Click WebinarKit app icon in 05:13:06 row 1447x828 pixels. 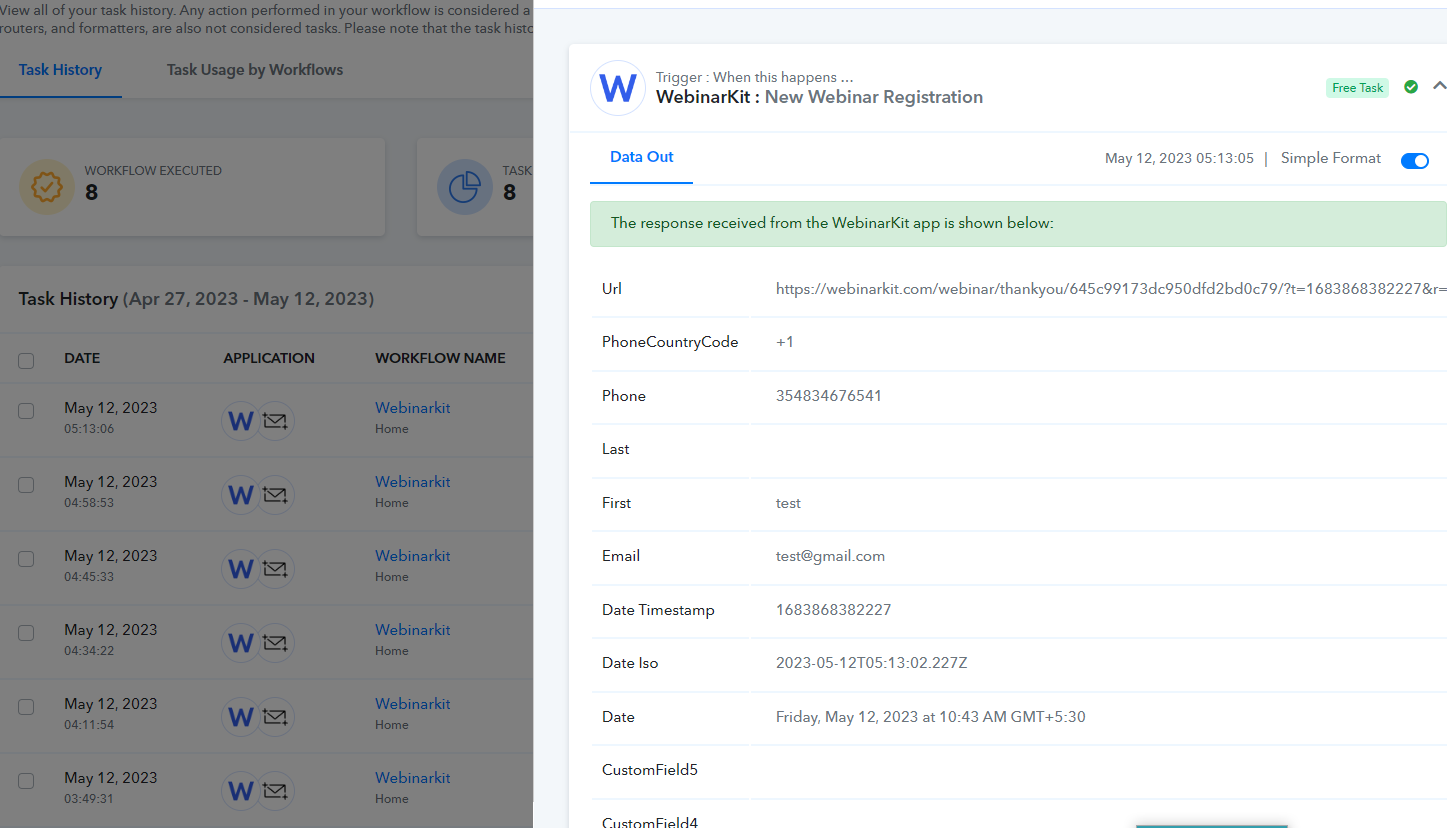click(x=240, y=421)
